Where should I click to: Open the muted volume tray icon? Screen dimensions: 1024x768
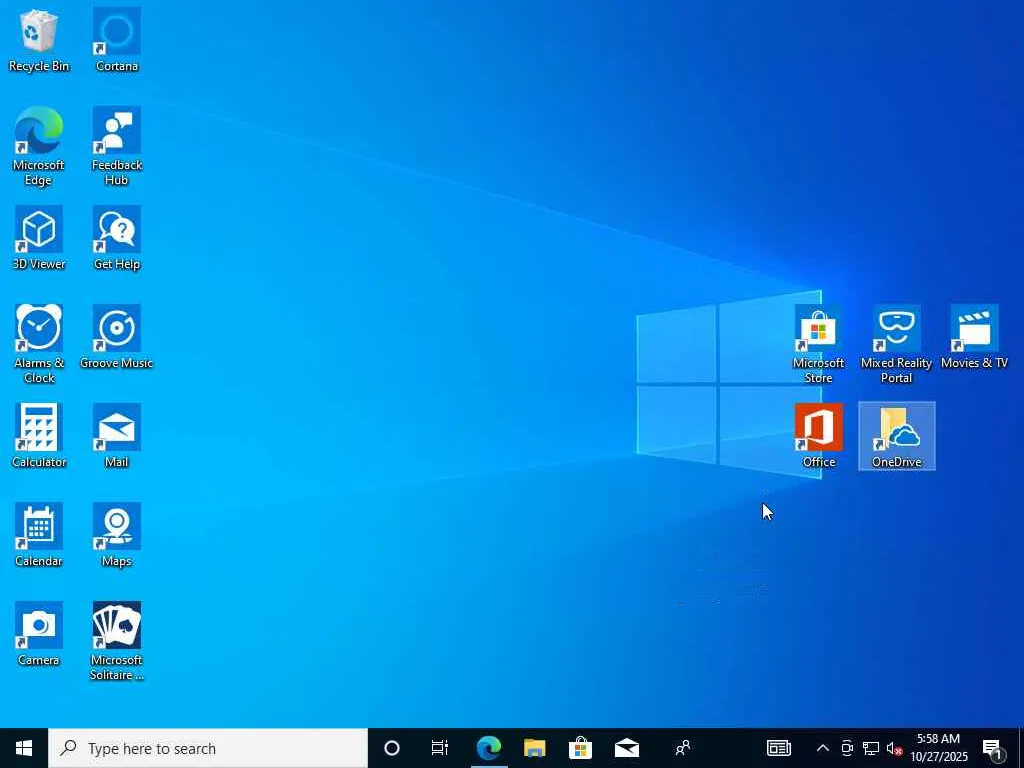[894, 748]
